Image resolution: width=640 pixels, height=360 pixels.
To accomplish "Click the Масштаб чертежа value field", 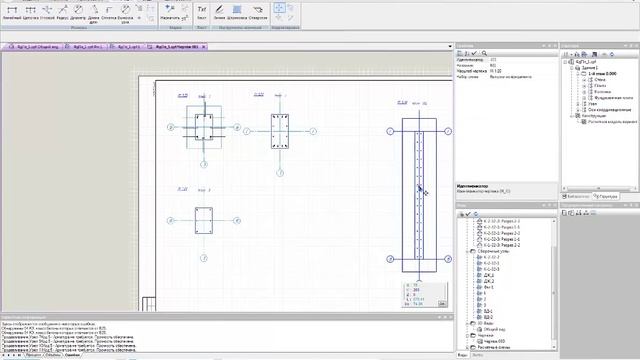I will [522, 71].
